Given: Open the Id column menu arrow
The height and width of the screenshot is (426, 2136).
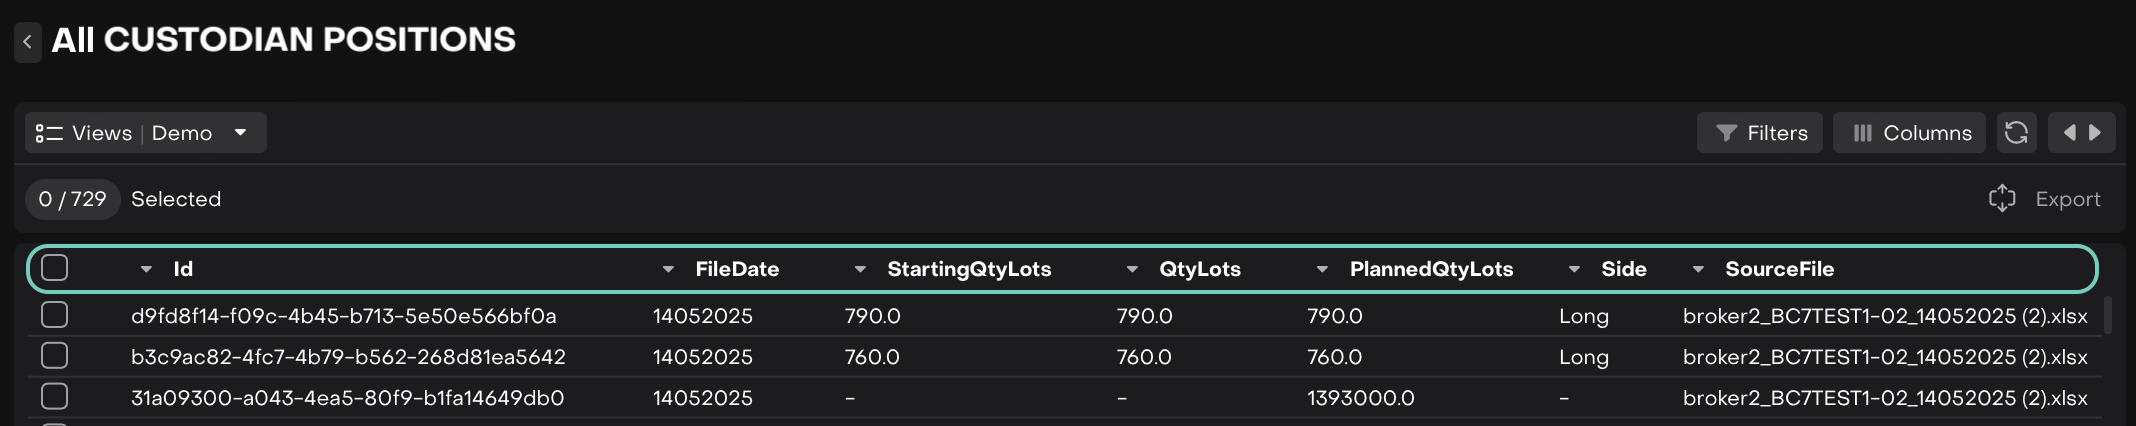Looking at the screenshot, I should click(x=147, y=269).
